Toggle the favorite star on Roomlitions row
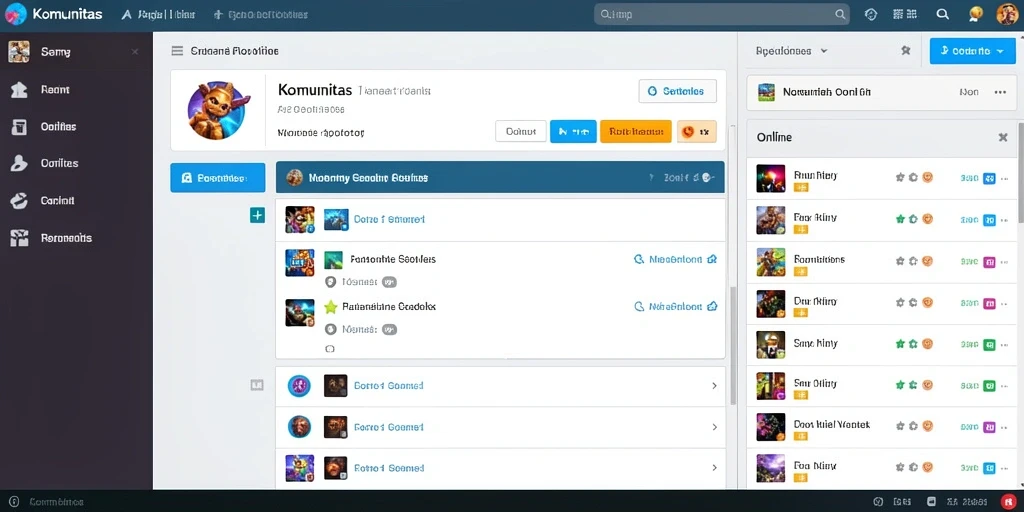The height and width of the screenshot is (512, 1024). point(900,261)
